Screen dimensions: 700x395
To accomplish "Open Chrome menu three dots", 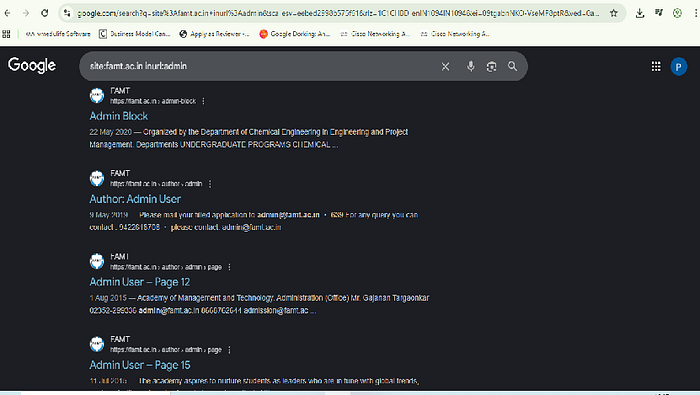I will tap(696, 13).
